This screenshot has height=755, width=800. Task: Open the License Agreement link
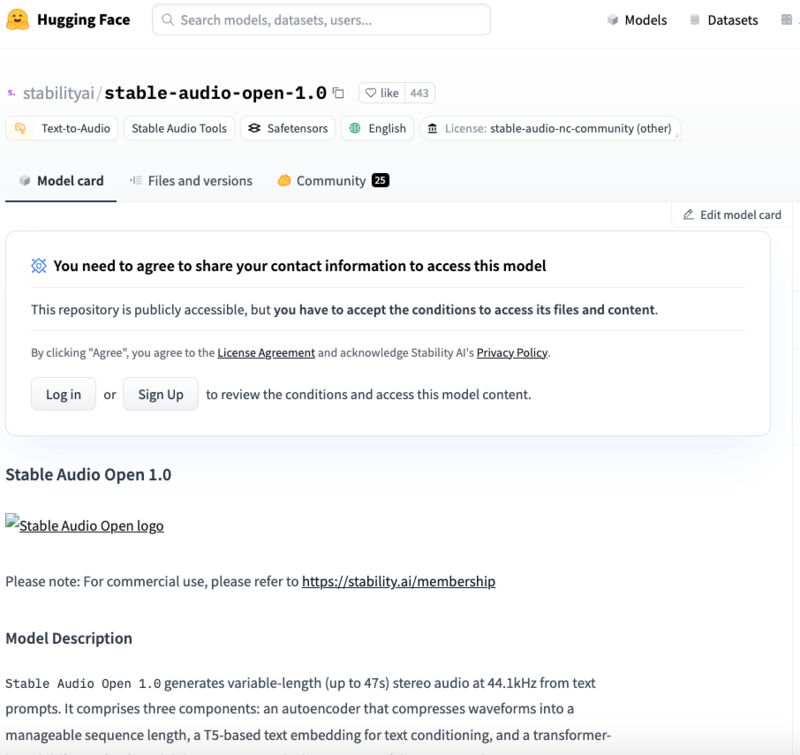(x=266, y=353)
